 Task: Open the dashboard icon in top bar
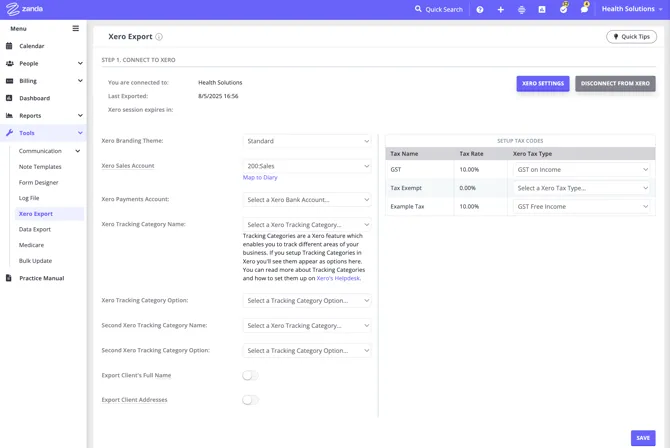pos(542,9)
